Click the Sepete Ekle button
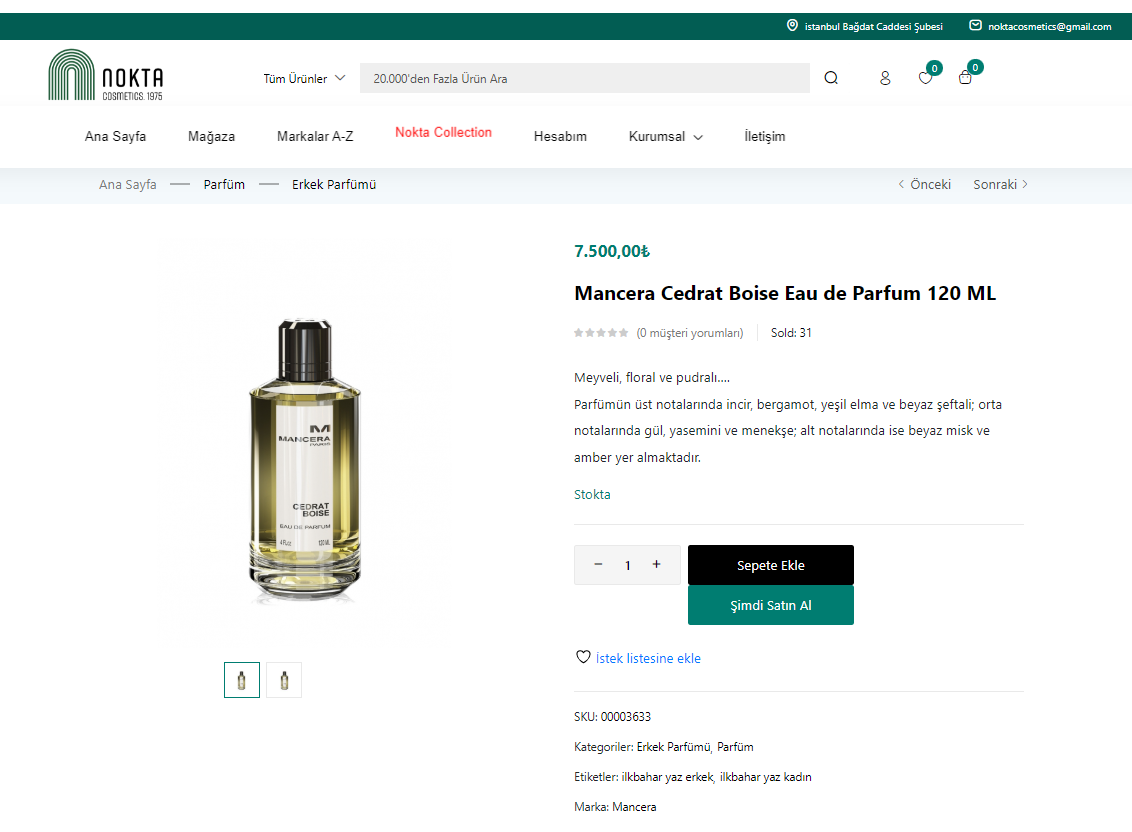The image size is (1132, 832). pyautogui.click(x=770, y=565)
